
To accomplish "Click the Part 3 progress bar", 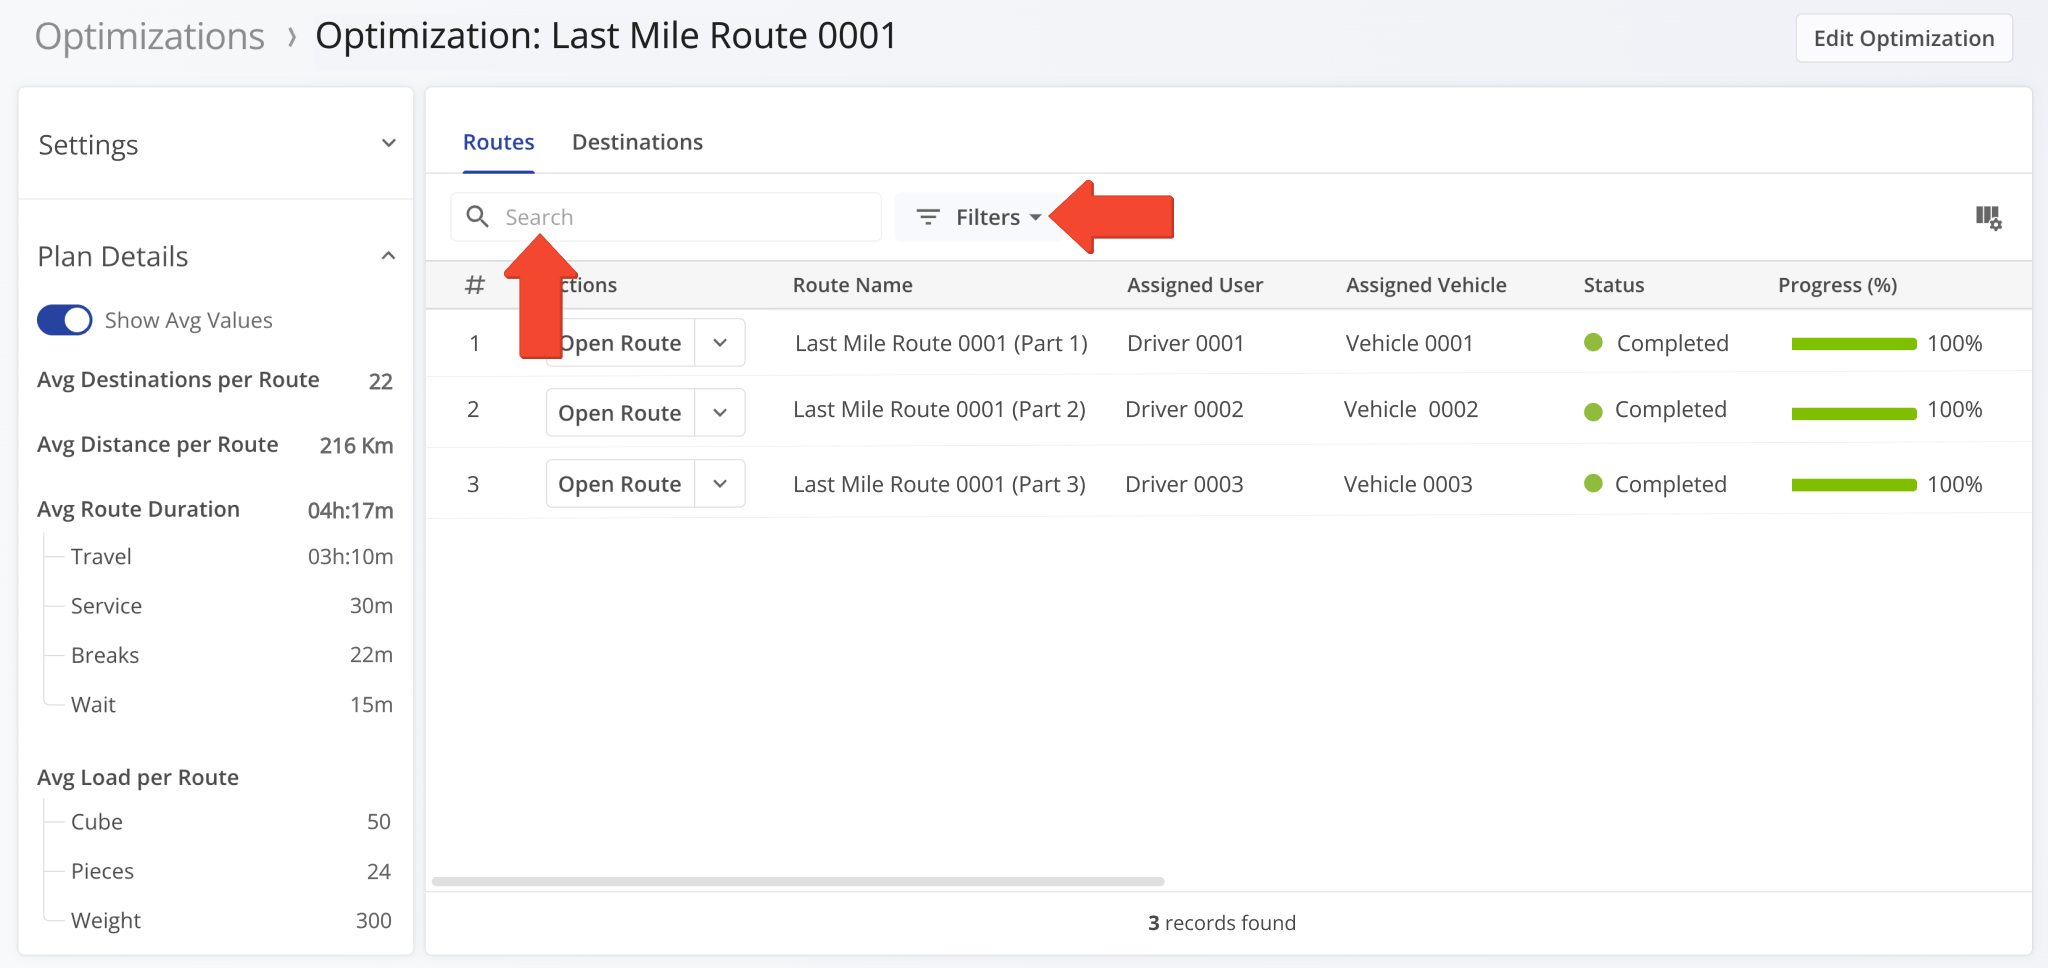I will 1854,485.
